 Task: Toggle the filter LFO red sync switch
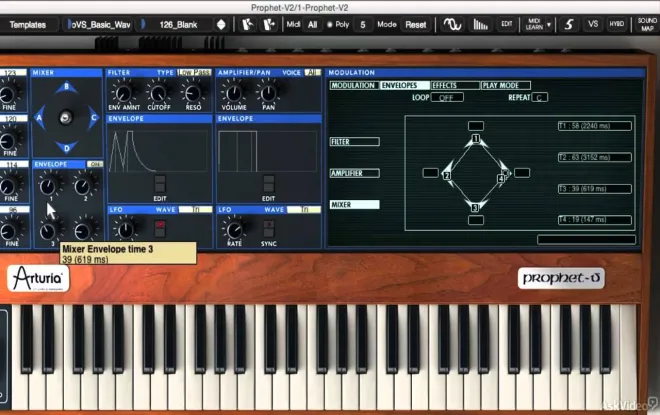pyautogui.click(x=160, y=229)
